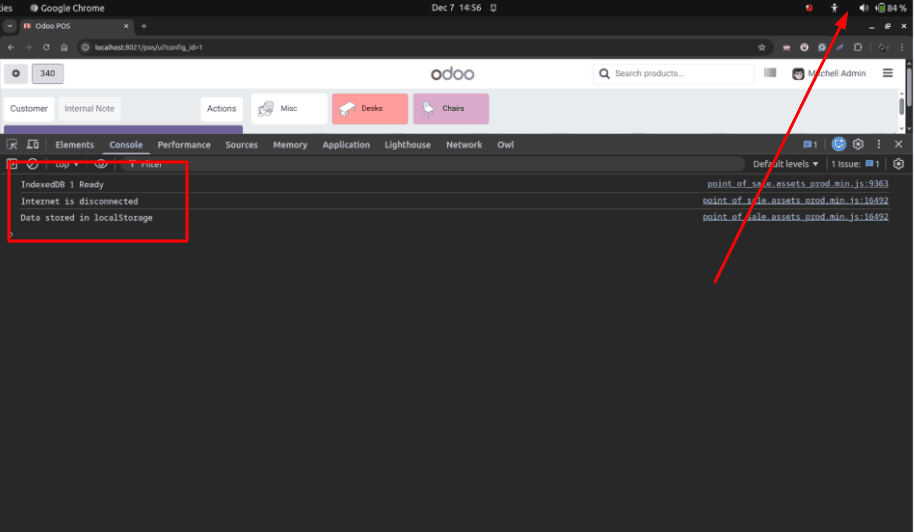
Task: Open the Owl tab in DevTools
Action: point(505,145)
